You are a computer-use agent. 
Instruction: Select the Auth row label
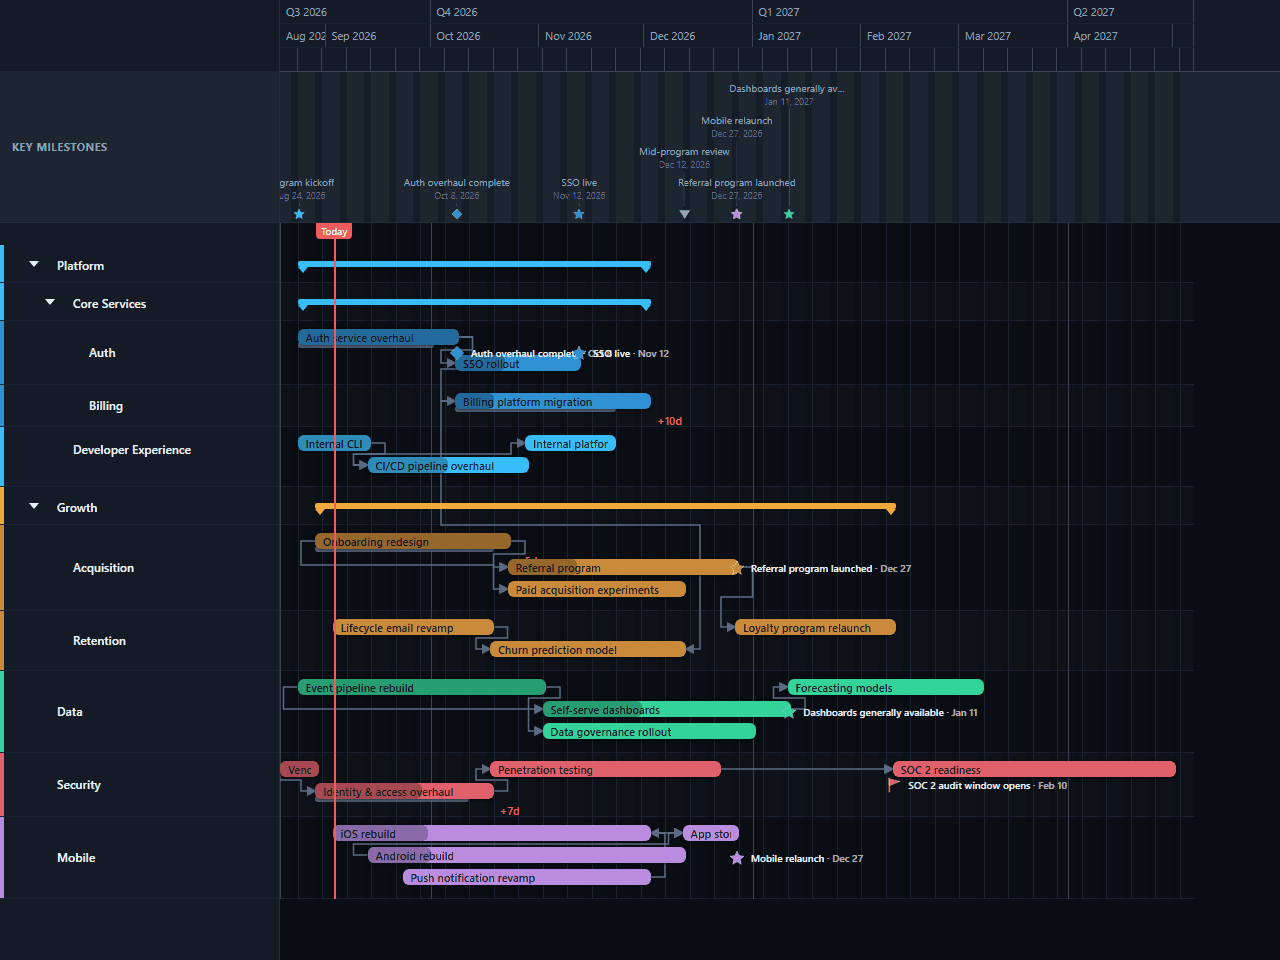click(102, 353)
